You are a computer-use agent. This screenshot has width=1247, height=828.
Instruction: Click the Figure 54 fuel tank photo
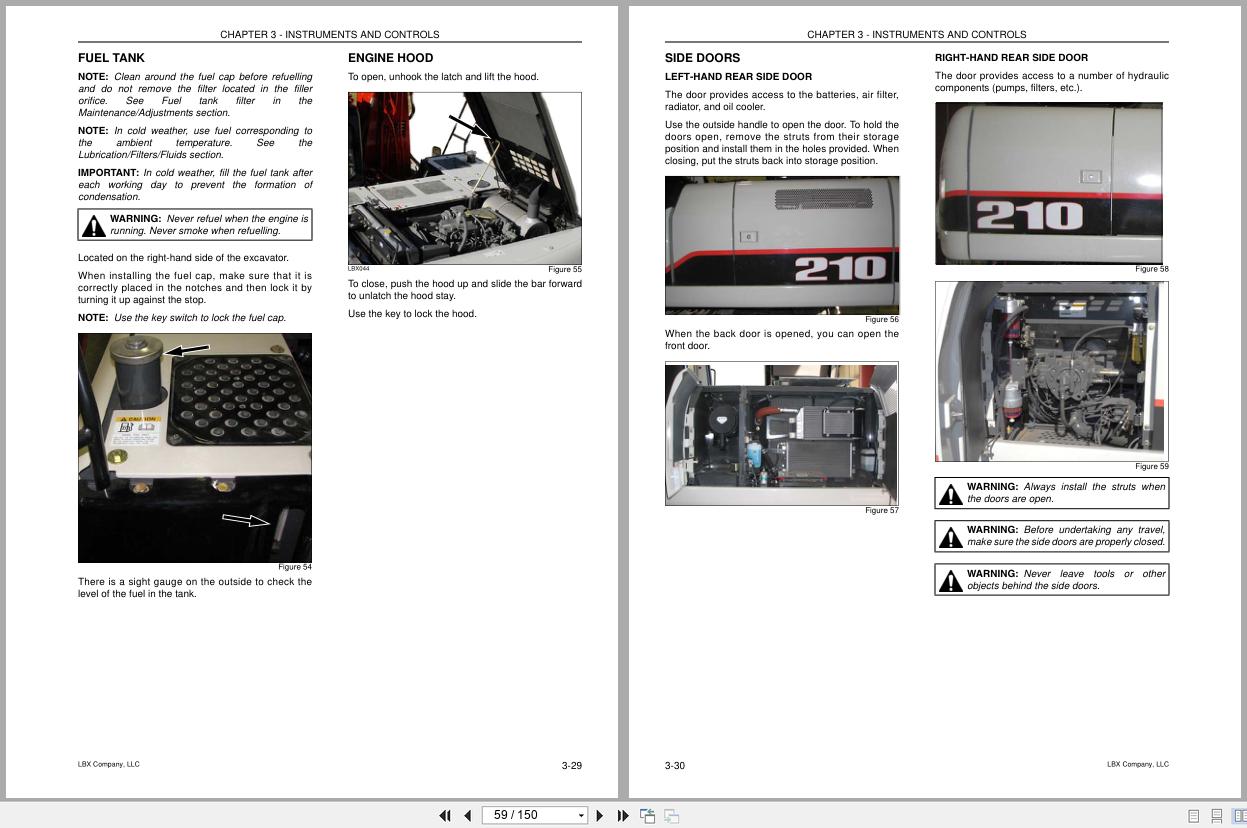(x=194, y=447)
